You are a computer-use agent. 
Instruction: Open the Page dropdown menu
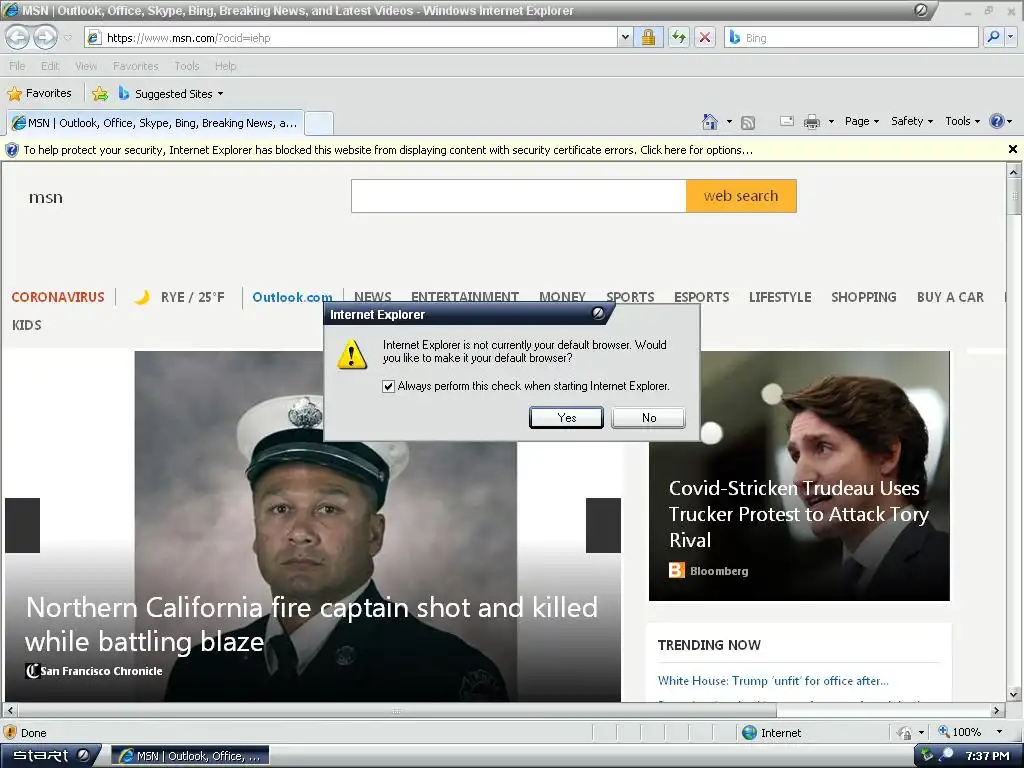(x=861, y=121)
